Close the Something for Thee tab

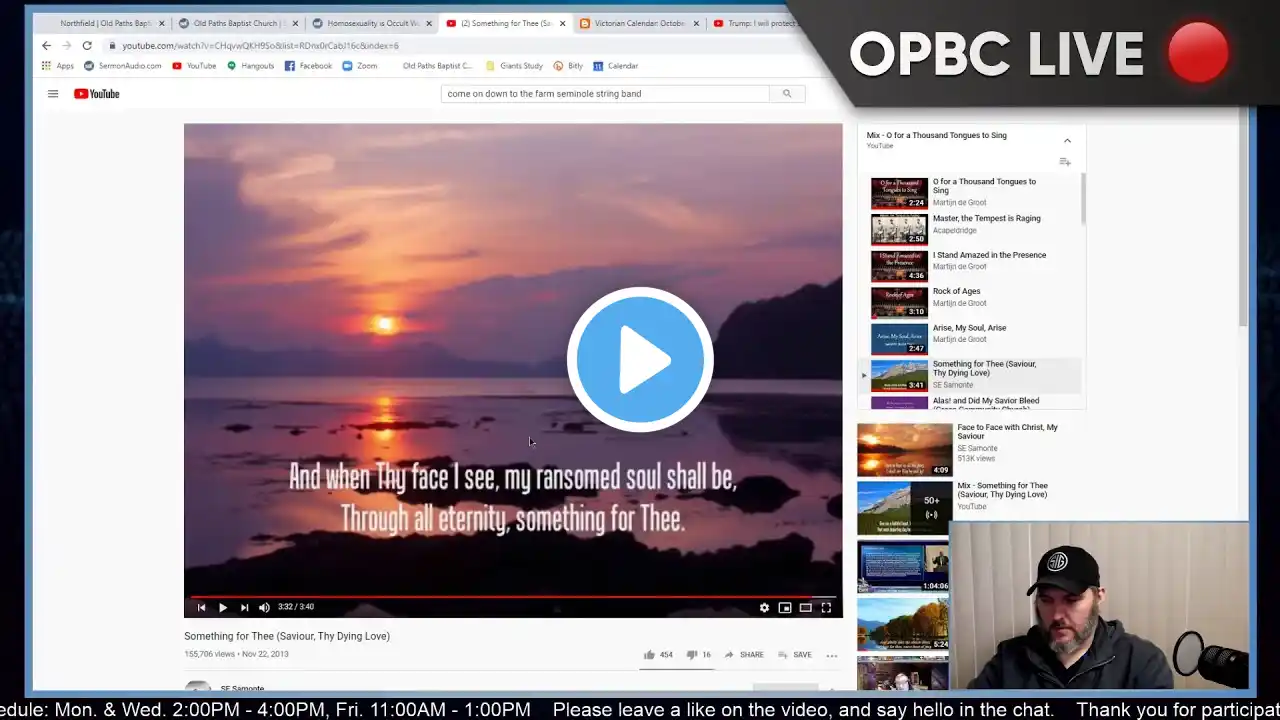point(562,23)
